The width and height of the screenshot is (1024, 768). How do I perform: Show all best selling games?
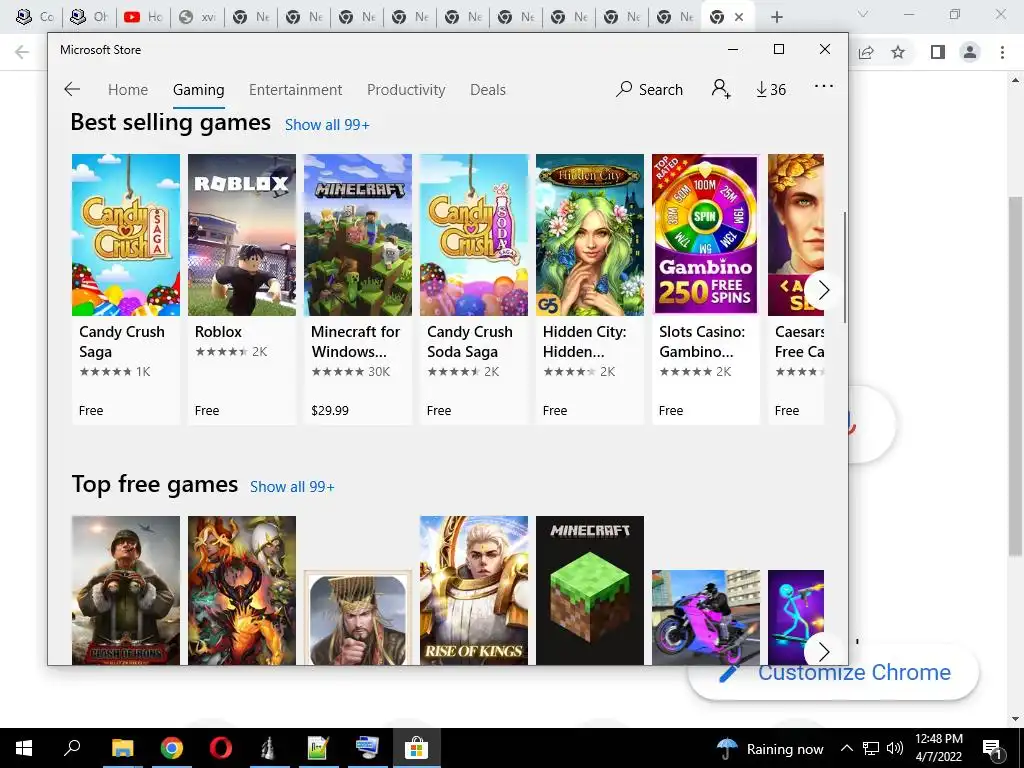(x=327, y=125)
